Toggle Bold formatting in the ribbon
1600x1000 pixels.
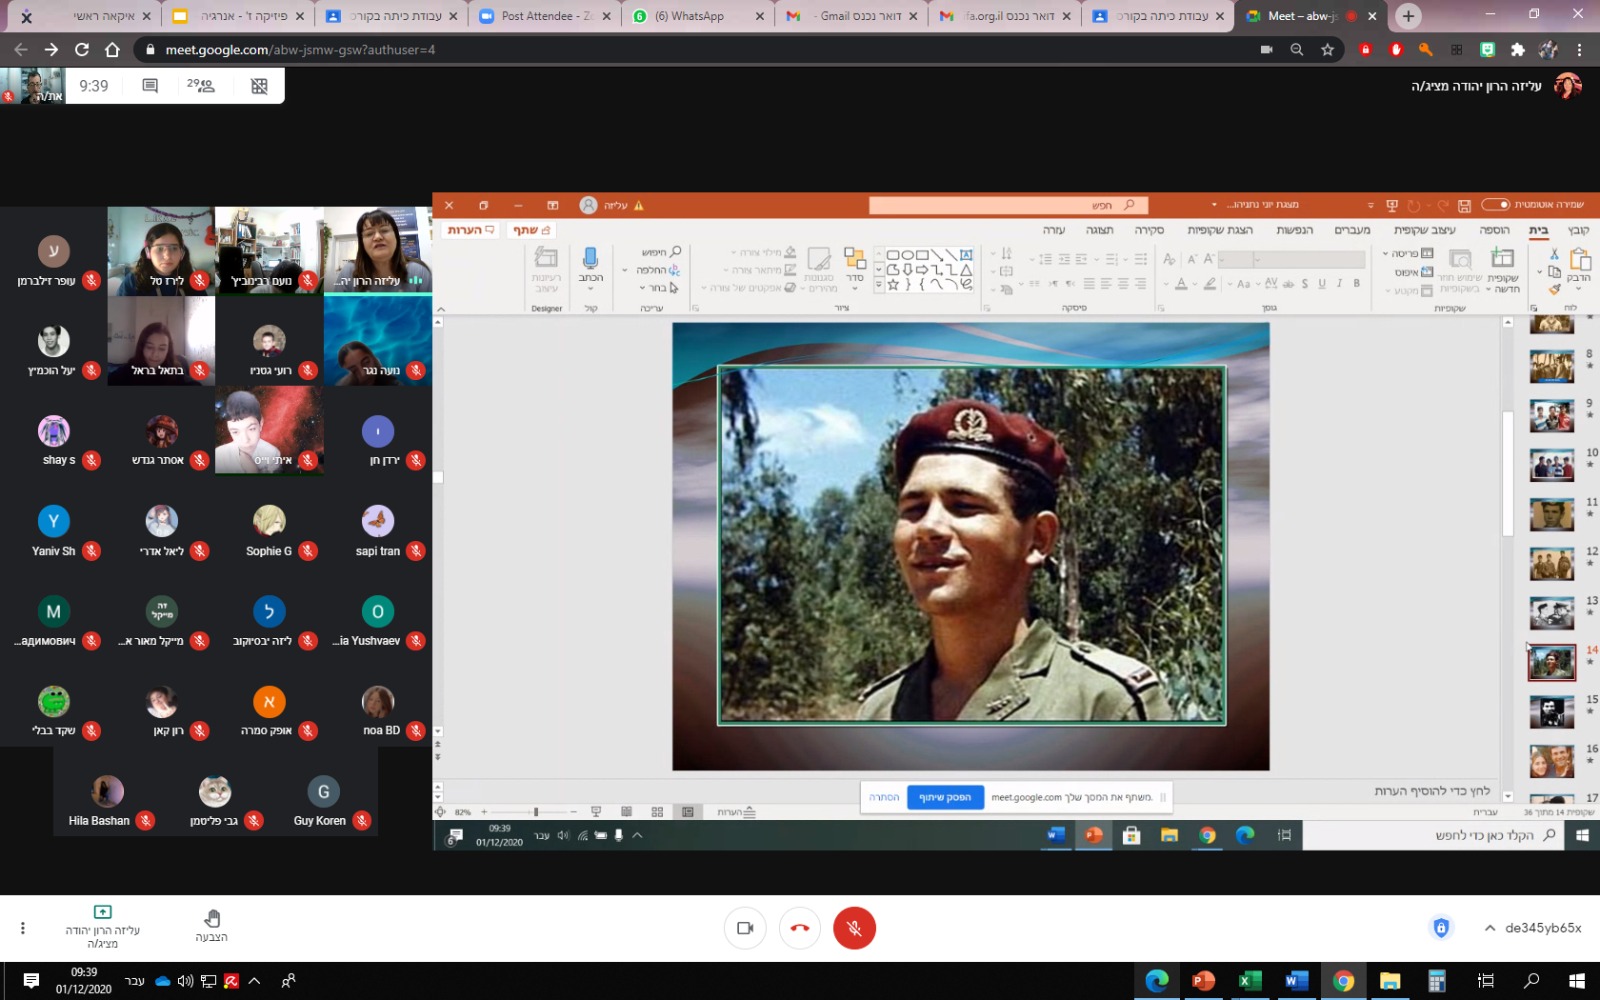(x=1356, y=284)
